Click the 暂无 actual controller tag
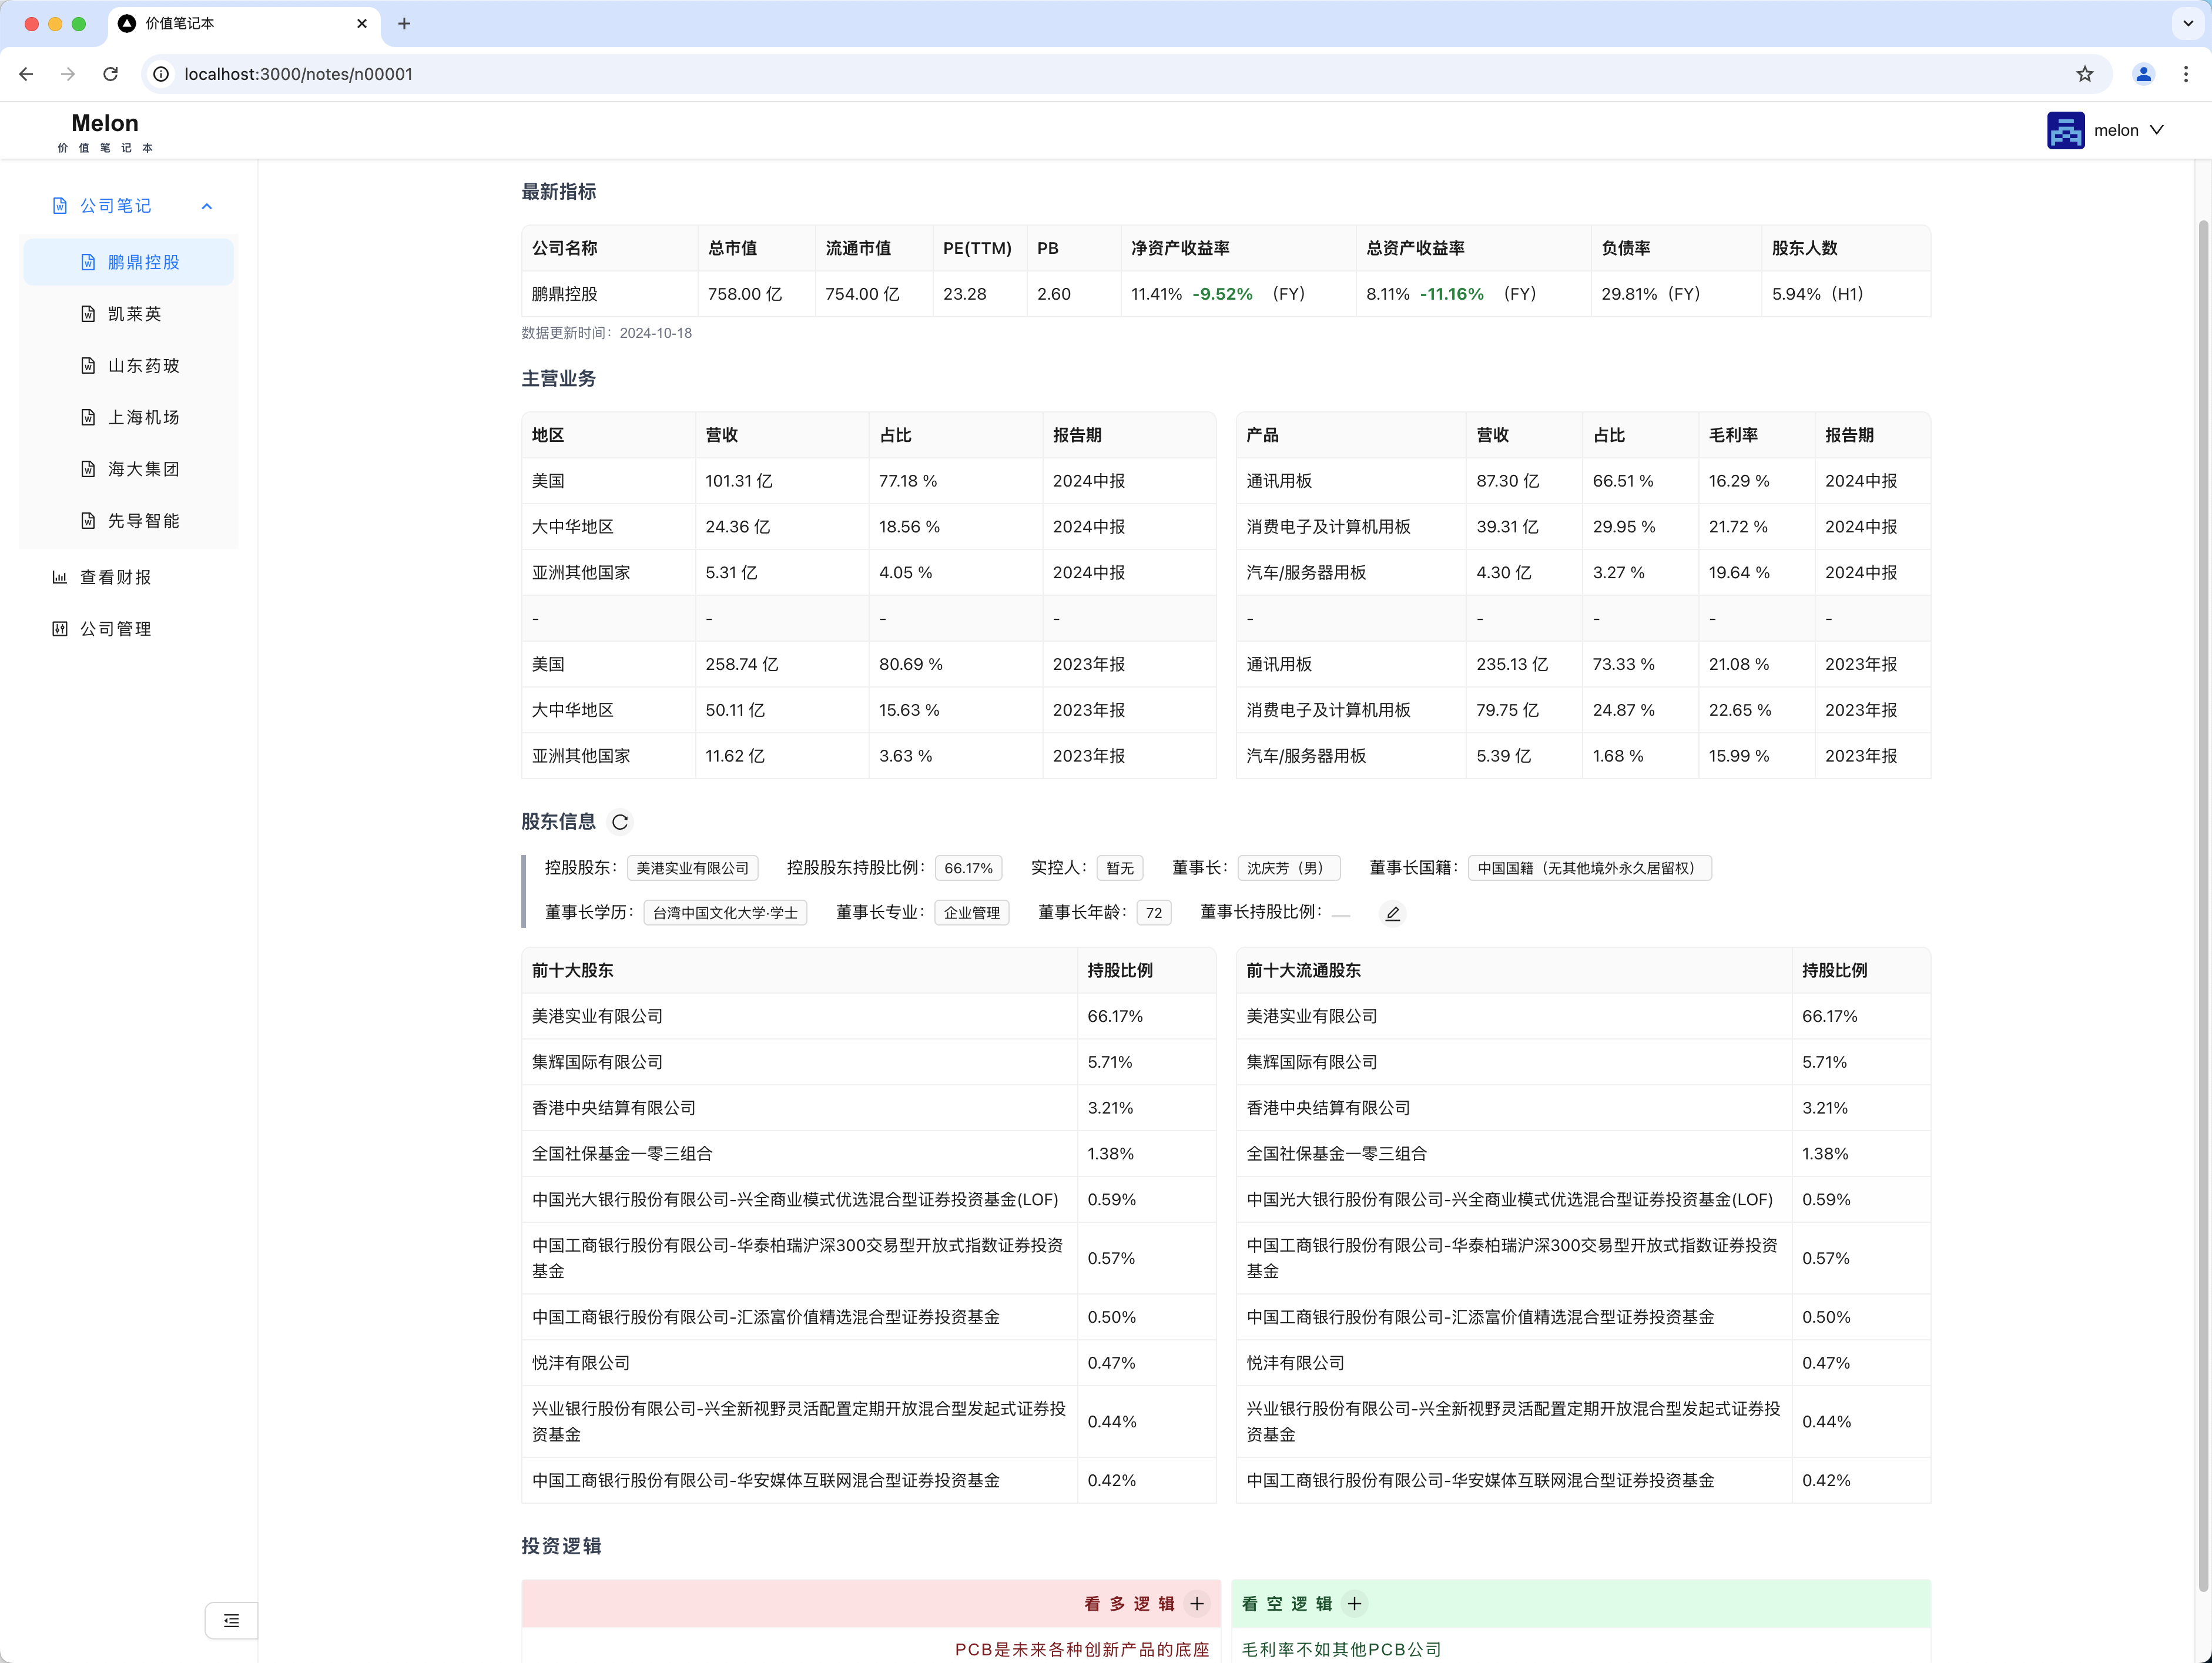 click(x=1120, y=868)
